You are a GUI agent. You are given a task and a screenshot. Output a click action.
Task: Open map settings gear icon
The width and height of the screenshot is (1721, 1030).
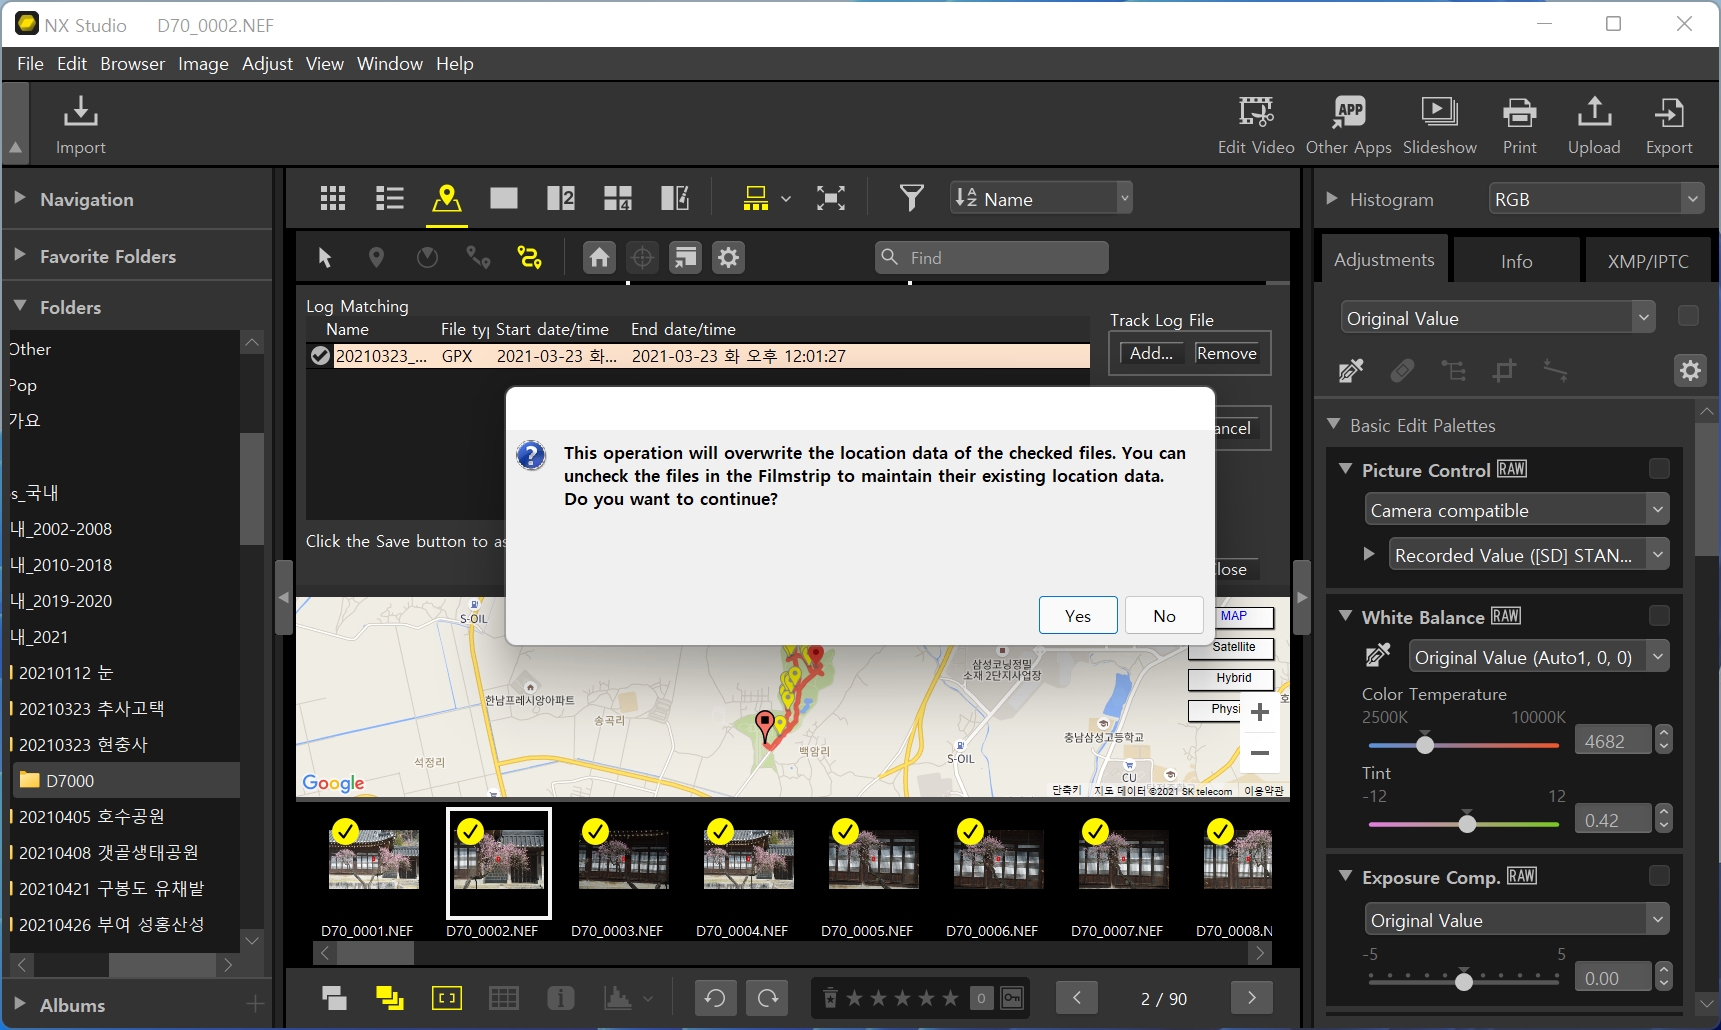tap(728, 258)
